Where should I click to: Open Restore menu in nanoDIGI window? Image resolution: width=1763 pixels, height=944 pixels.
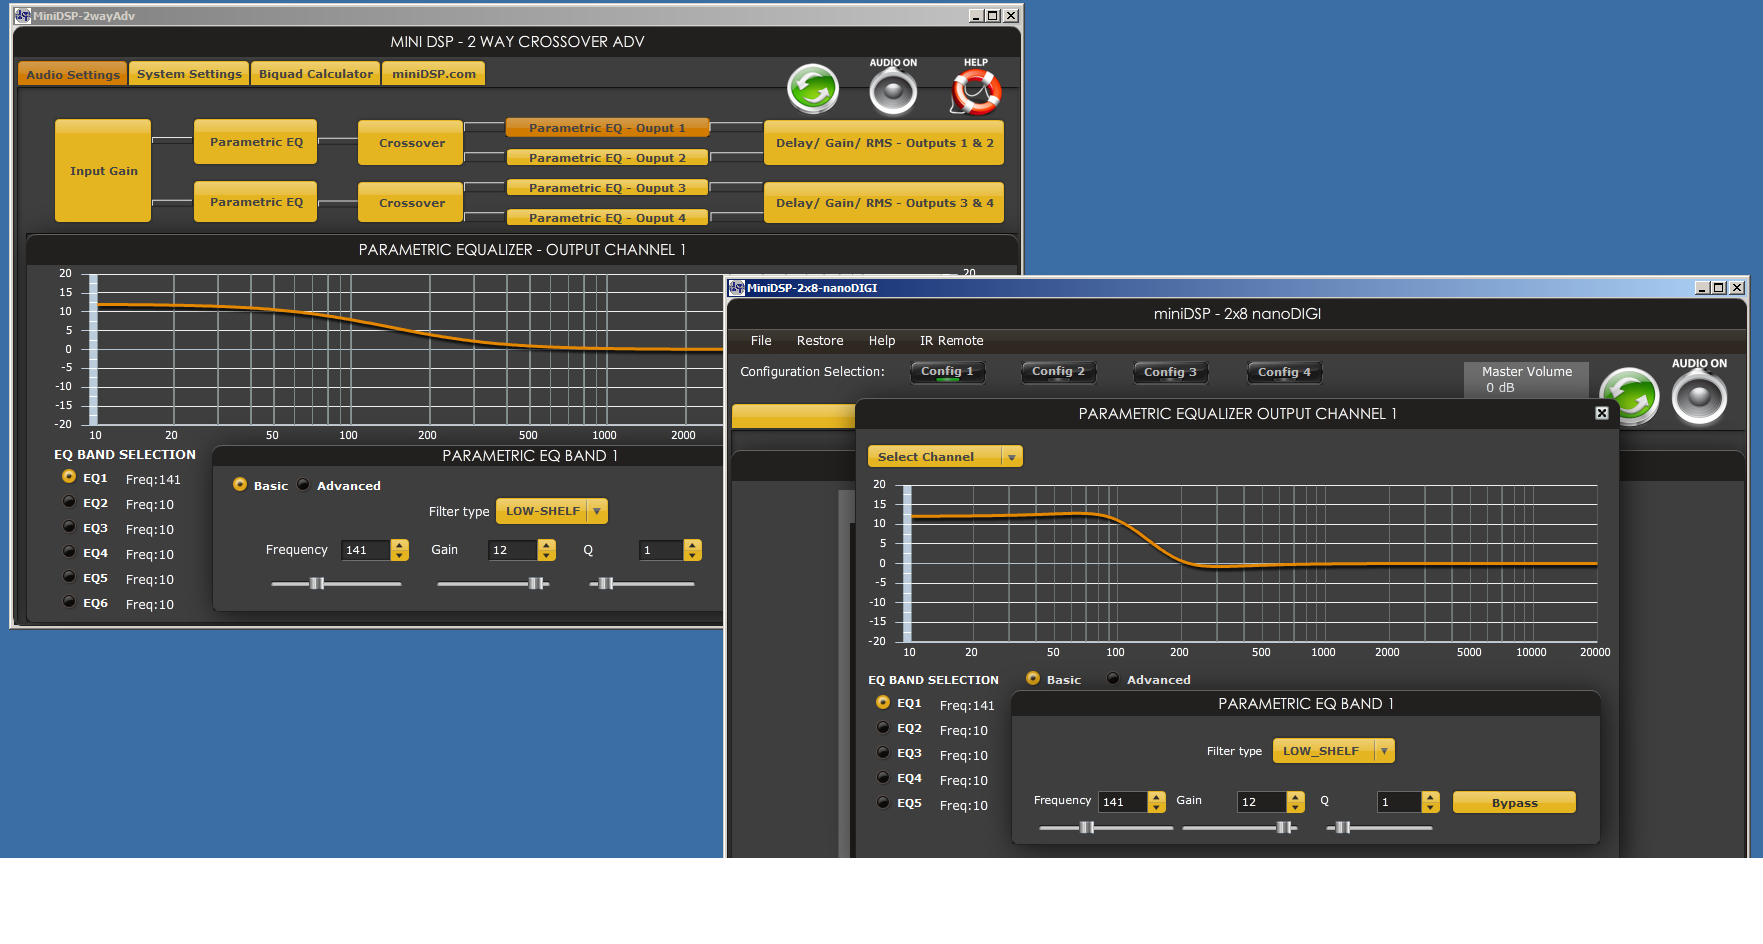(x=820, y=341)
